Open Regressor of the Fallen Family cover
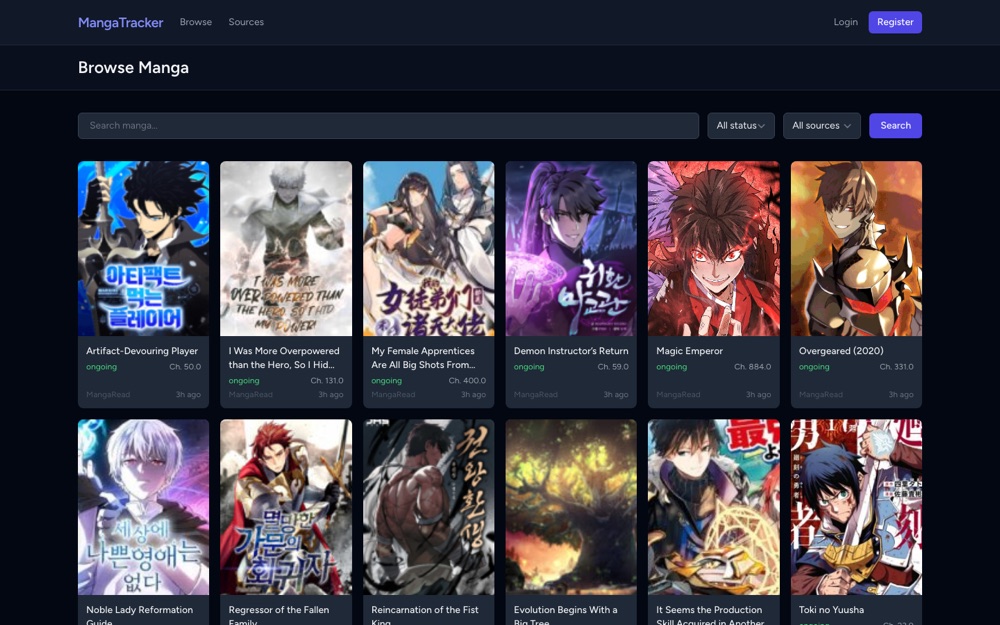Image resolution: width=1000 pixels, height=625 pixels. (x=286, y=507)
